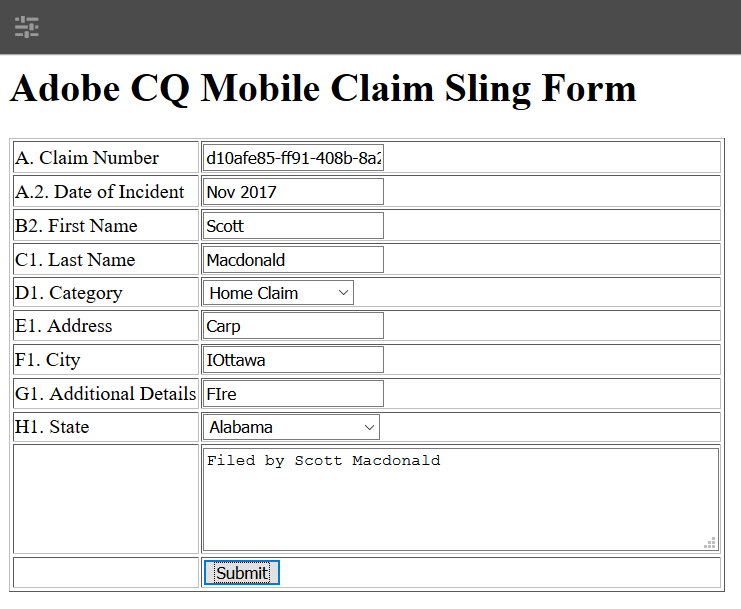Image resolution: width=741 pixels, height=609 pixels.
Task: Click the H1. State label
Action: click(52, 427)
